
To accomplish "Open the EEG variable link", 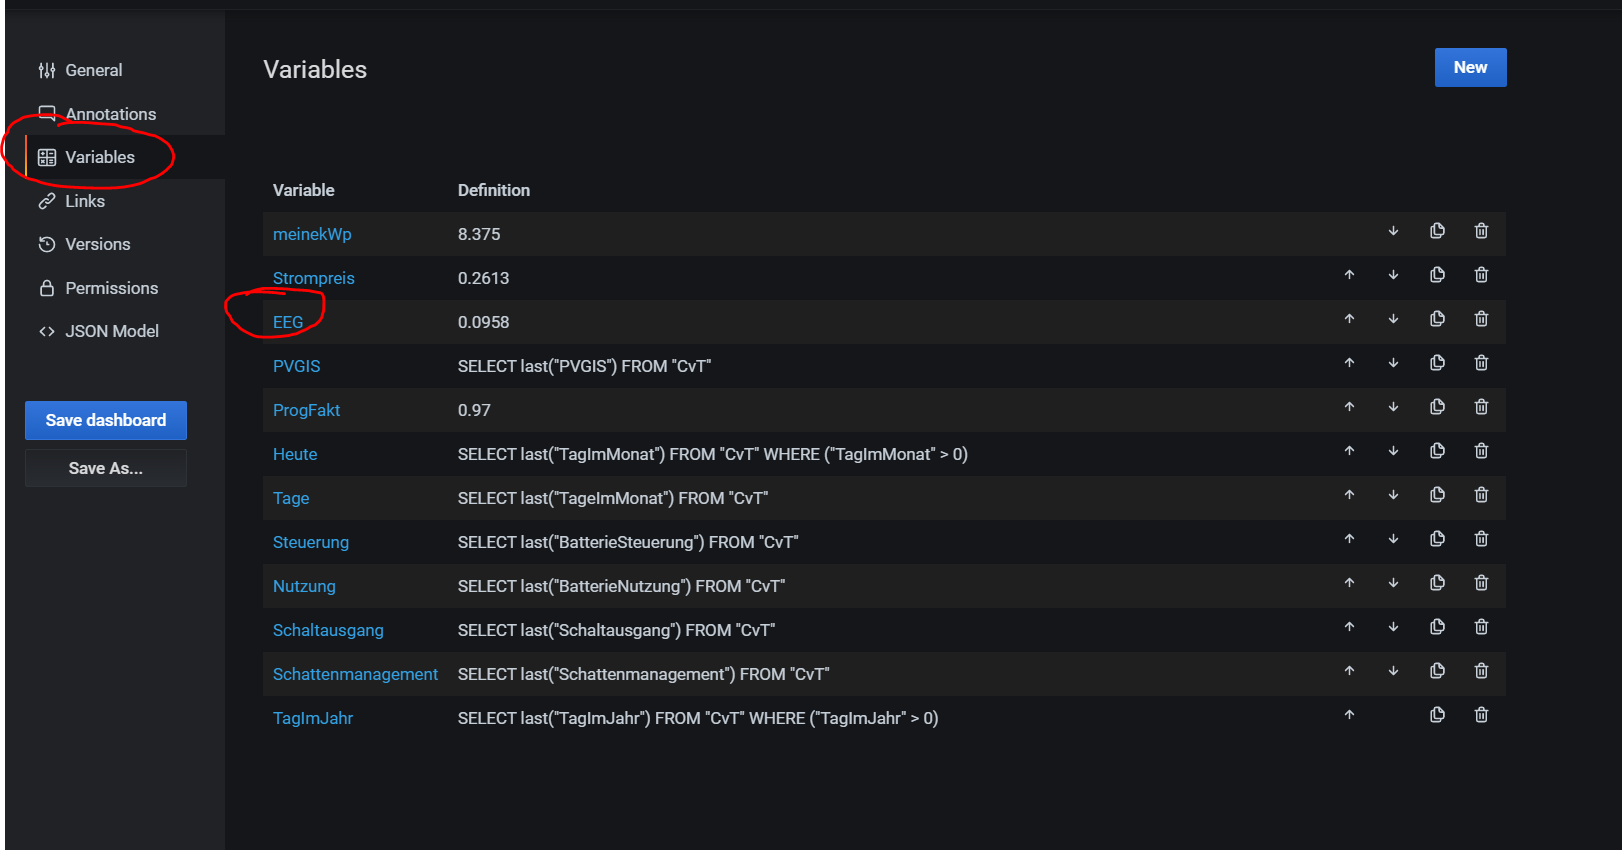I will pos(288,322).
